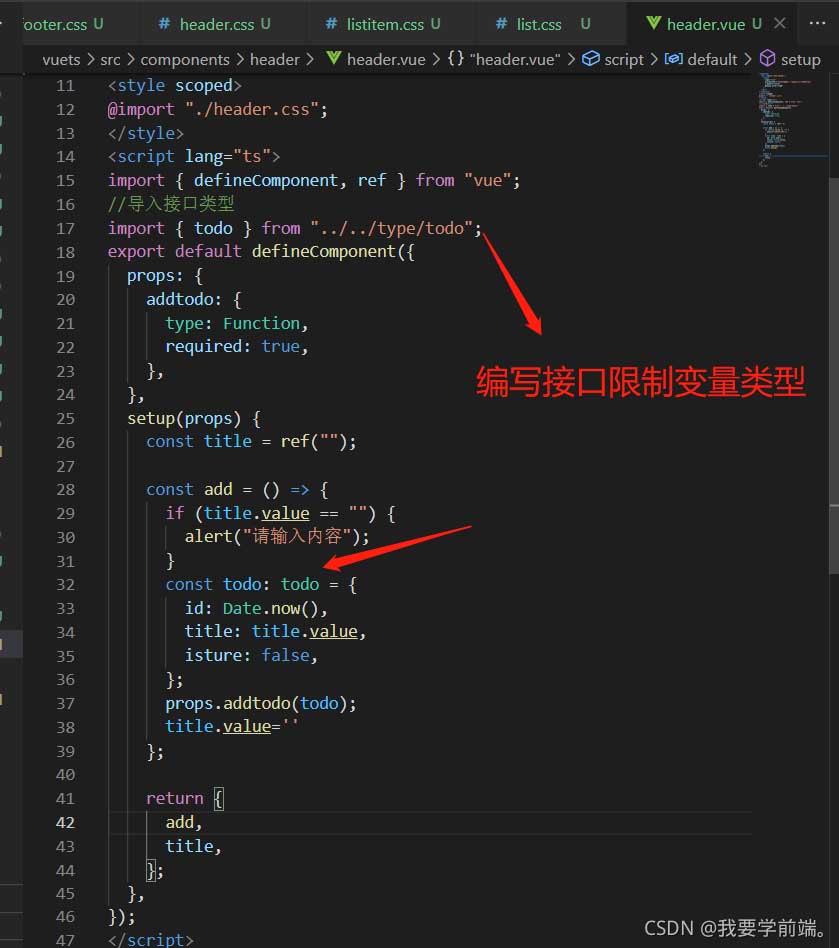Screen dimensions: 839x948
Task: Click the Vue icon on header.vue tab
Action: [x=653, y=24]
